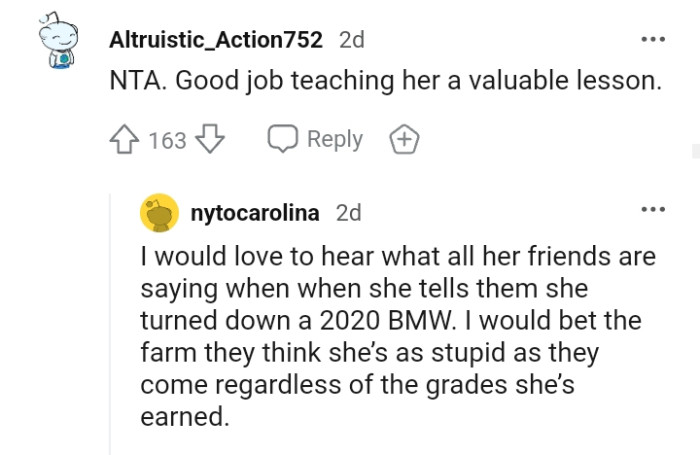Click the Reply text label

click(335, 139)
